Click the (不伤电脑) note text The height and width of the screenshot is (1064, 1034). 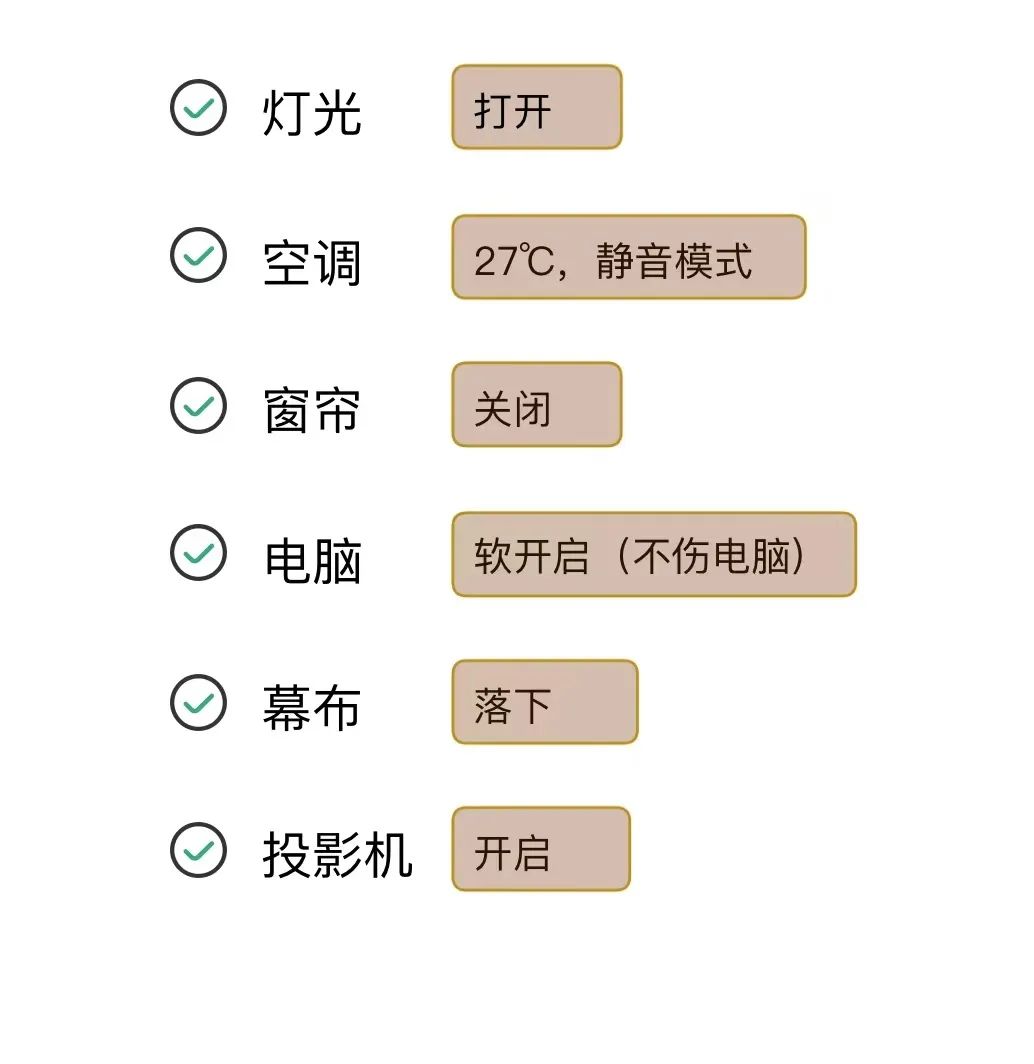click(x=711, y=557)
